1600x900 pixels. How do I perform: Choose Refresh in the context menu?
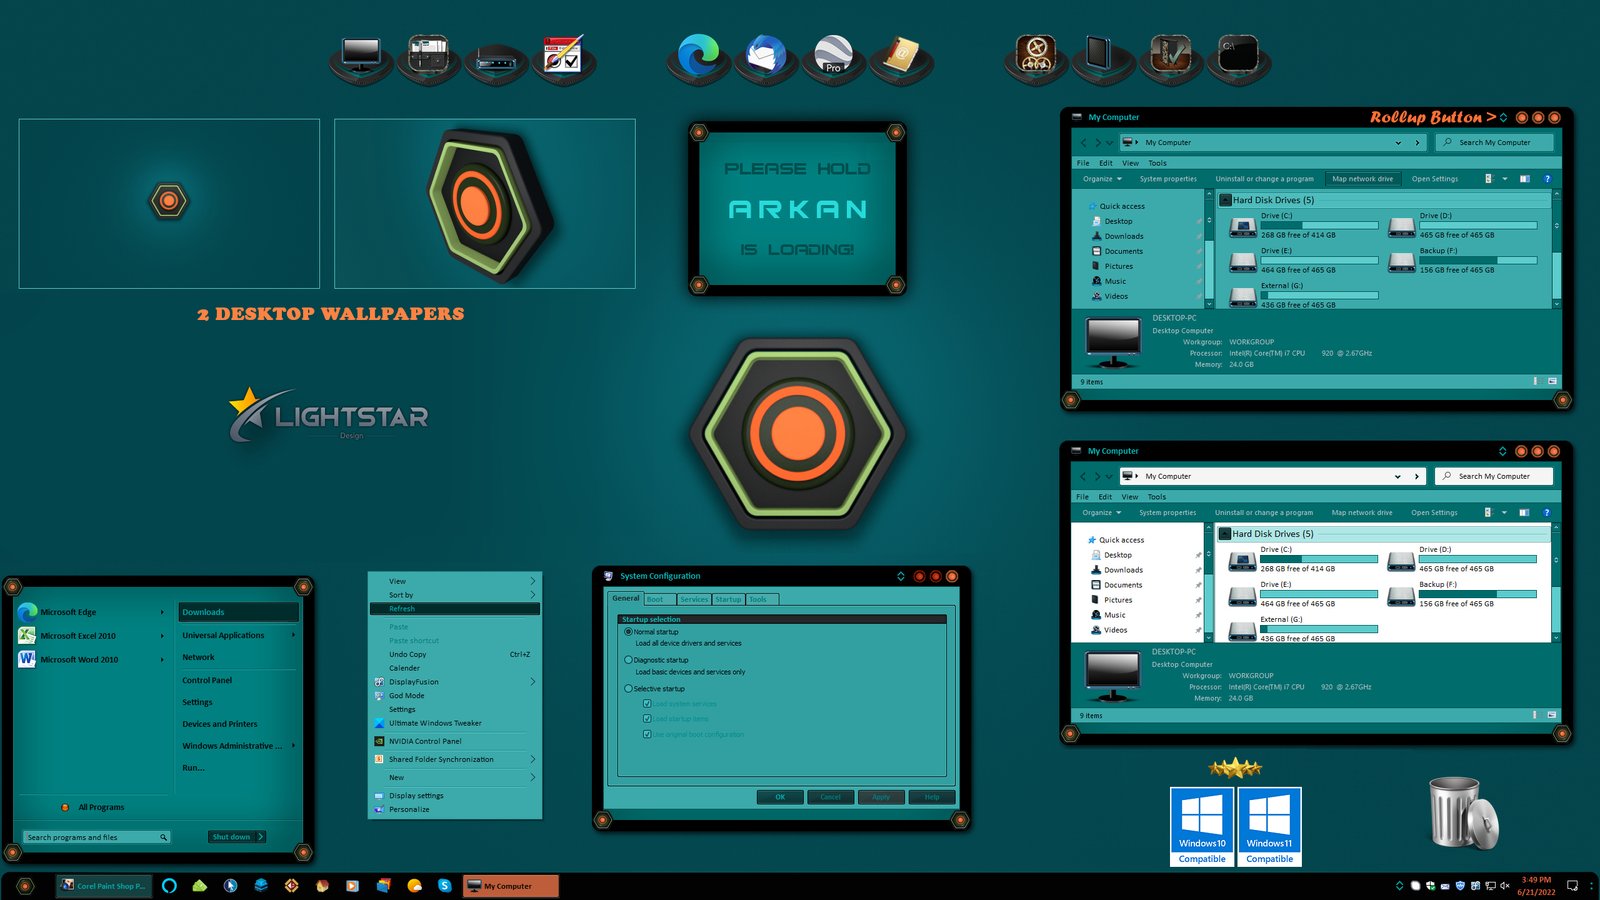coord(455,609)
